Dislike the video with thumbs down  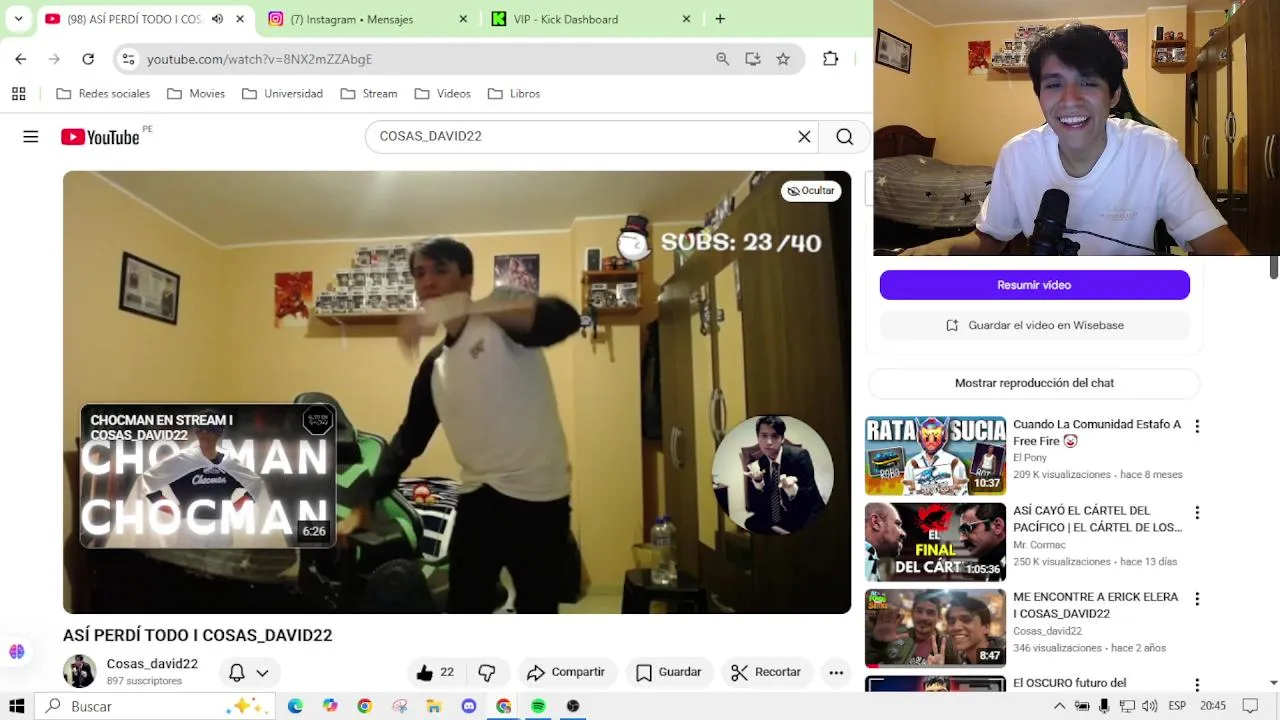pos(487,672)
